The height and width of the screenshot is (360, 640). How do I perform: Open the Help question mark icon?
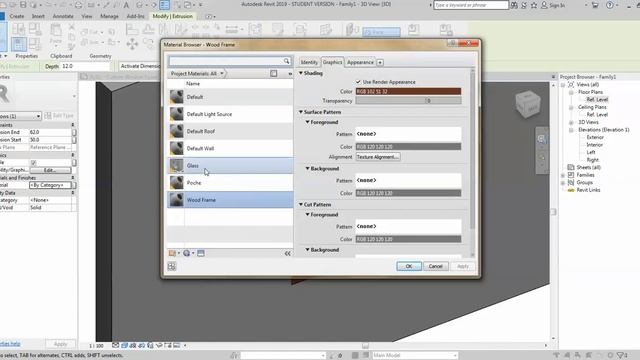pyautogui.click(x=610, y=5)
